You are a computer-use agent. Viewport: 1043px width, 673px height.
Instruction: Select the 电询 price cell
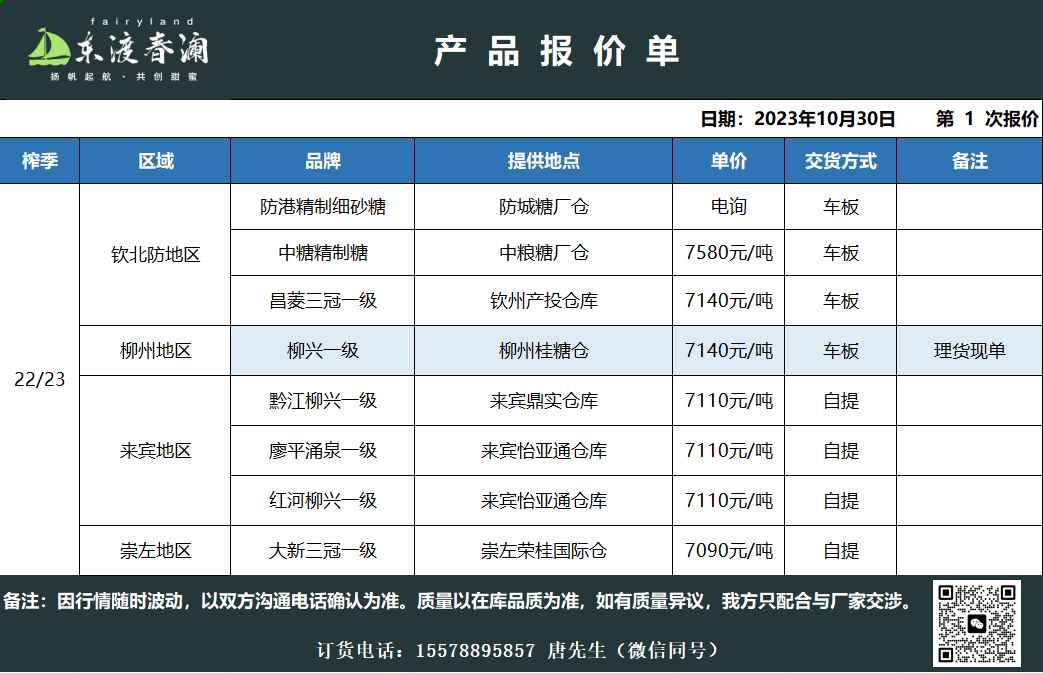[729, 207]
